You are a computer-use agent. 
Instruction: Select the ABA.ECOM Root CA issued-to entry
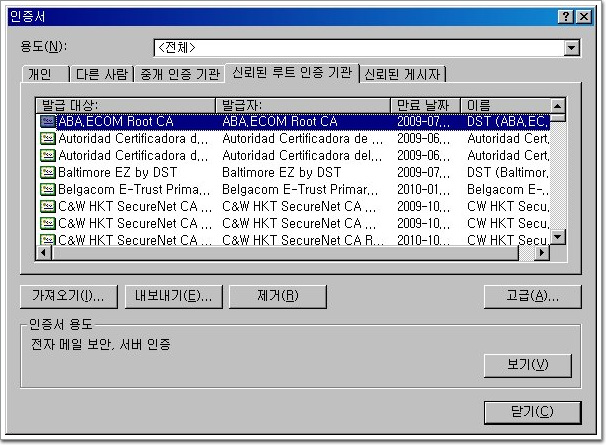[x=116, y=121]
